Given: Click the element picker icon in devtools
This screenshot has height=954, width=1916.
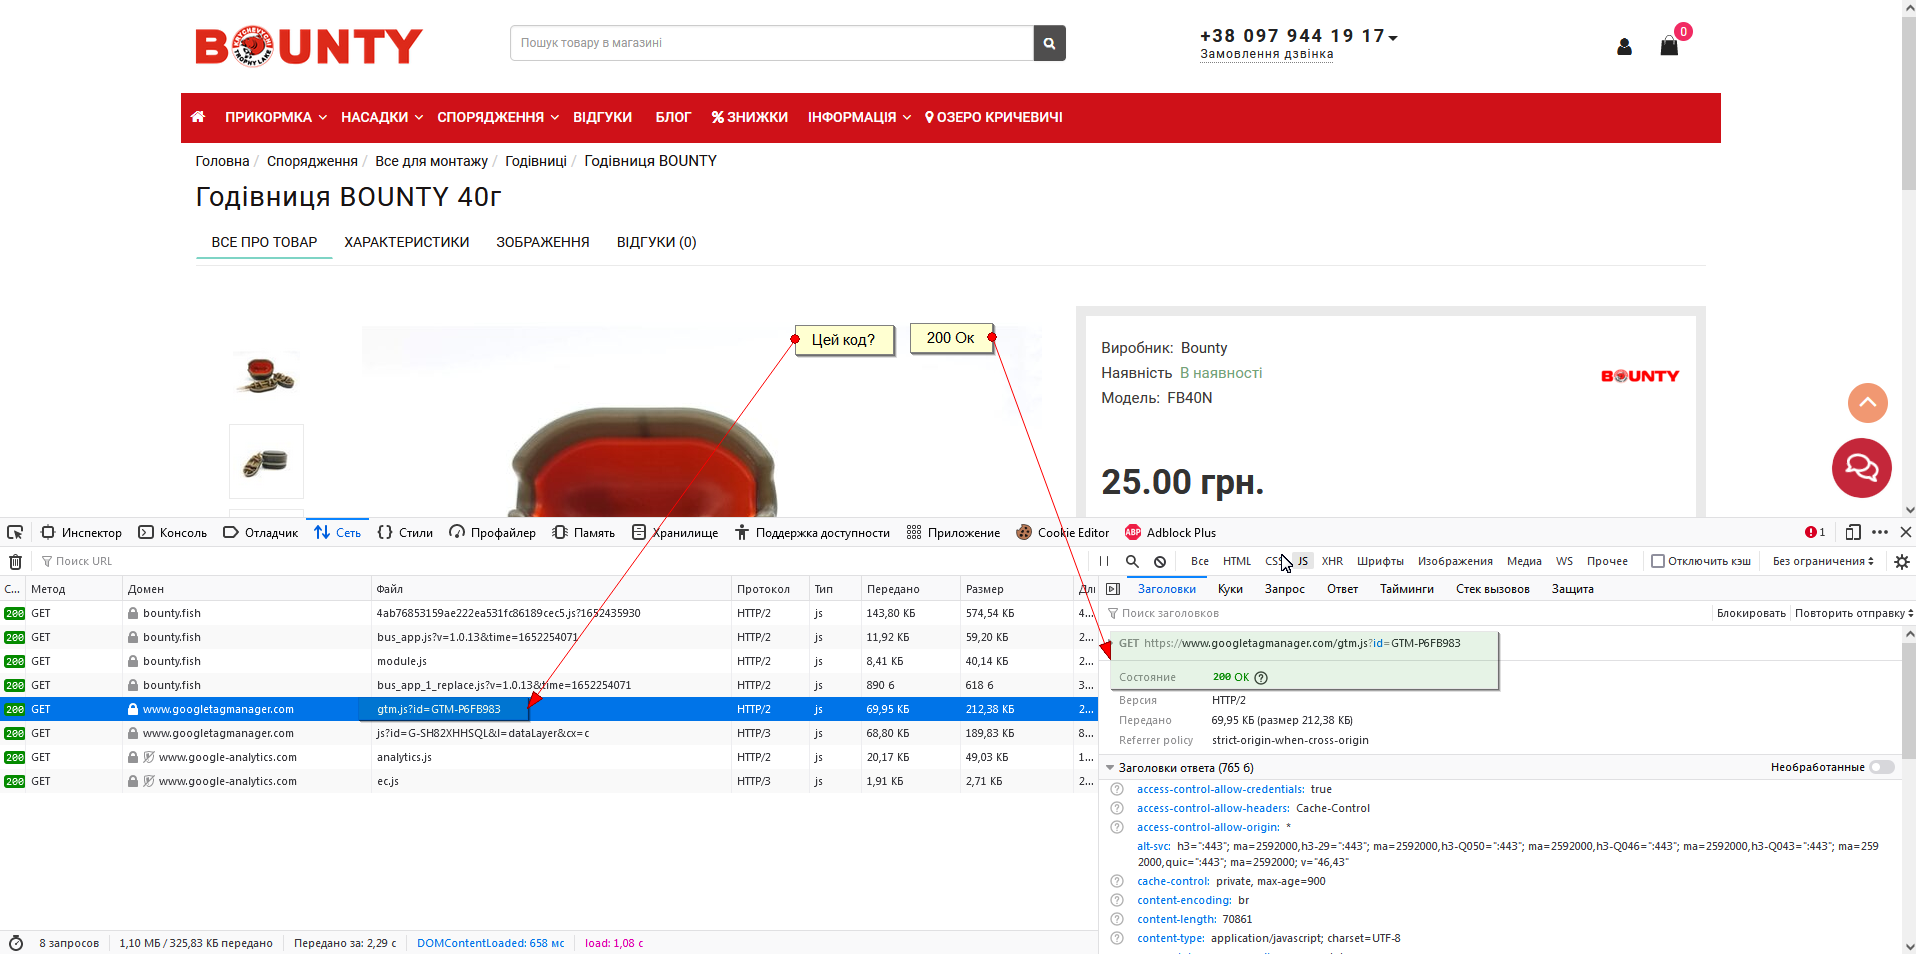Looking at the screenshot, I should pyautogui.click(x=15, y=533).
